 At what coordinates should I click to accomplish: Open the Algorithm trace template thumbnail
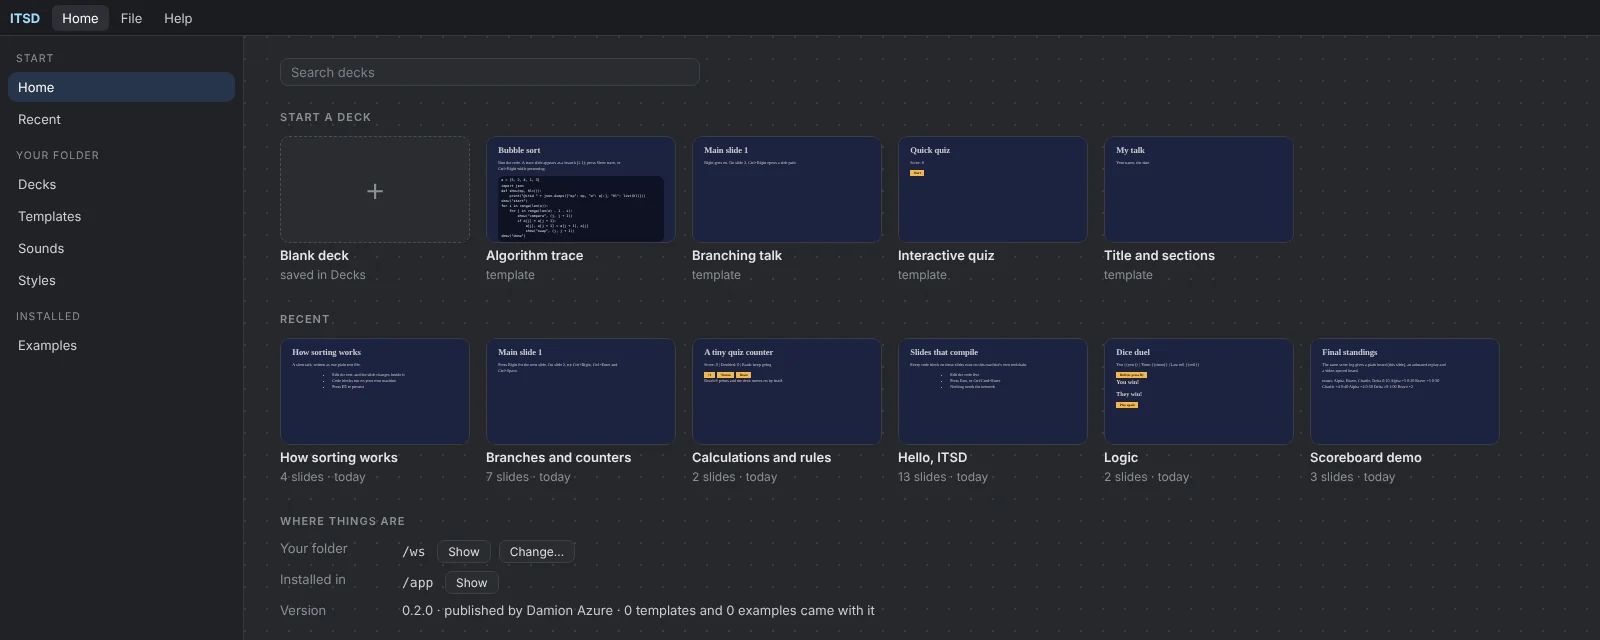(x=581, y=189)
